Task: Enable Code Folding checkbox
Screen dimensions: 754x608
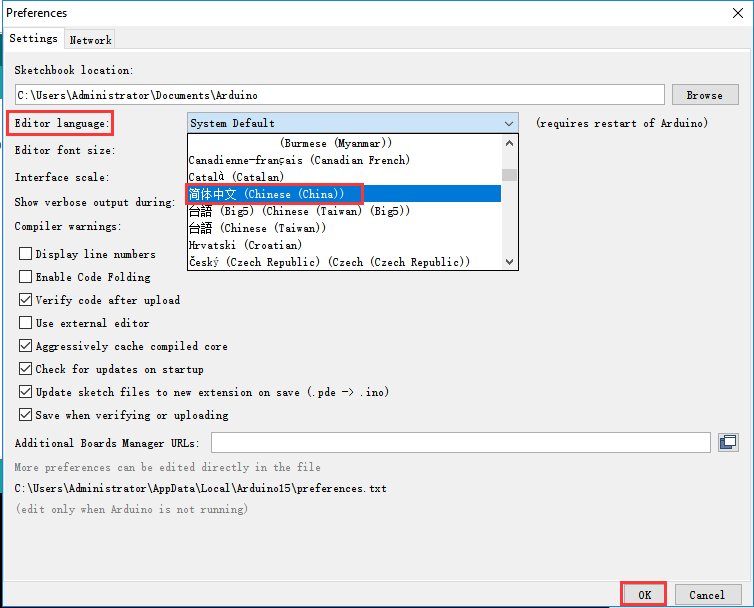Action: [25, 277]
